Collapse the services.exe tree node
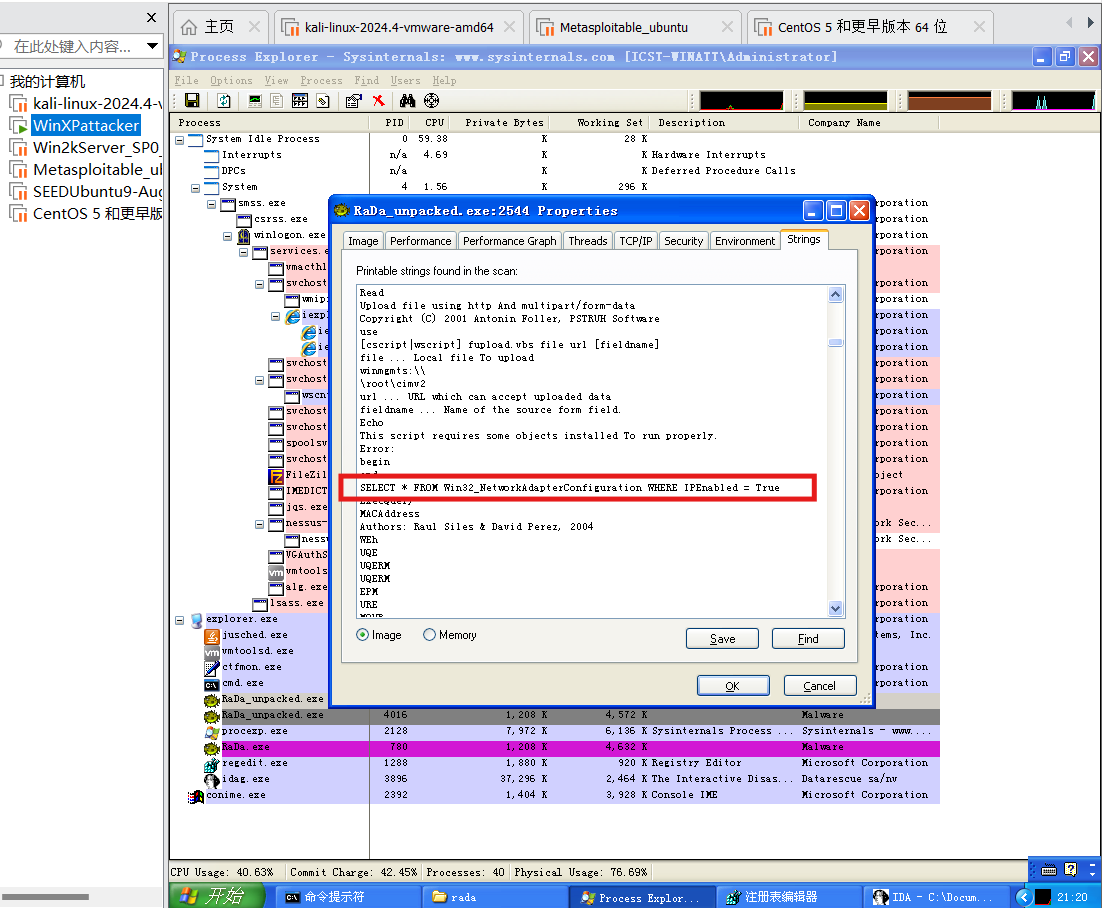This screenshot has height=908, width=1102. click(244, 252)
